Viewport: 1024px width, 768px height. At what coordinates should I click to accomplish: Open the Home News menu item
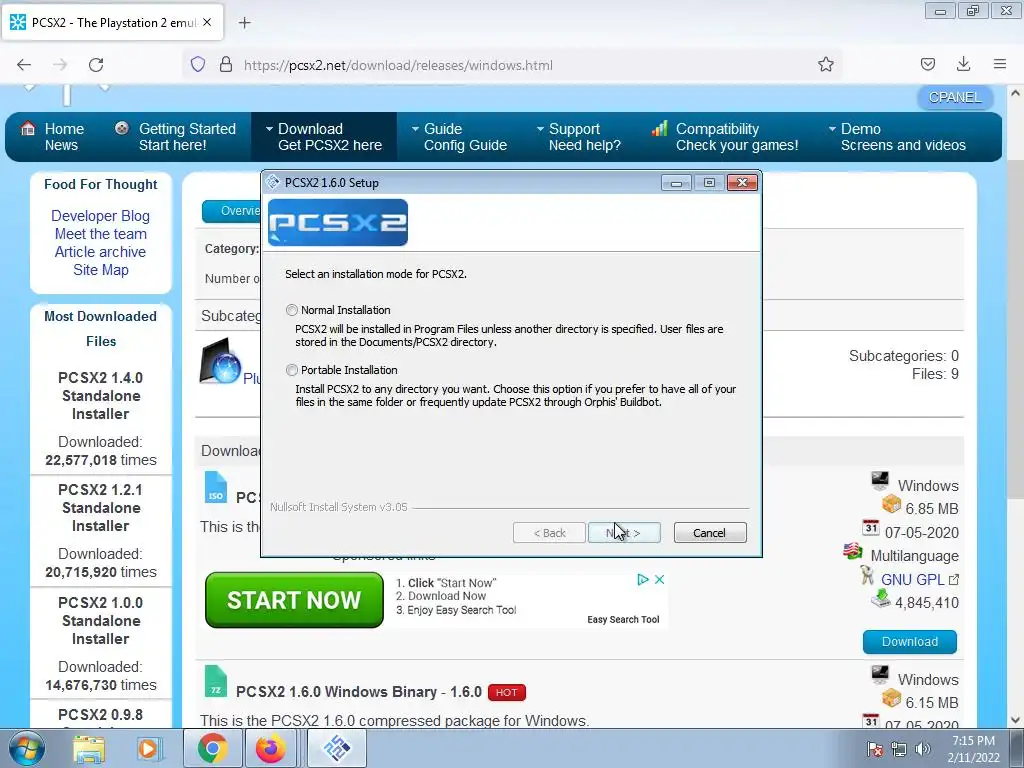click(x=52, y=136)
